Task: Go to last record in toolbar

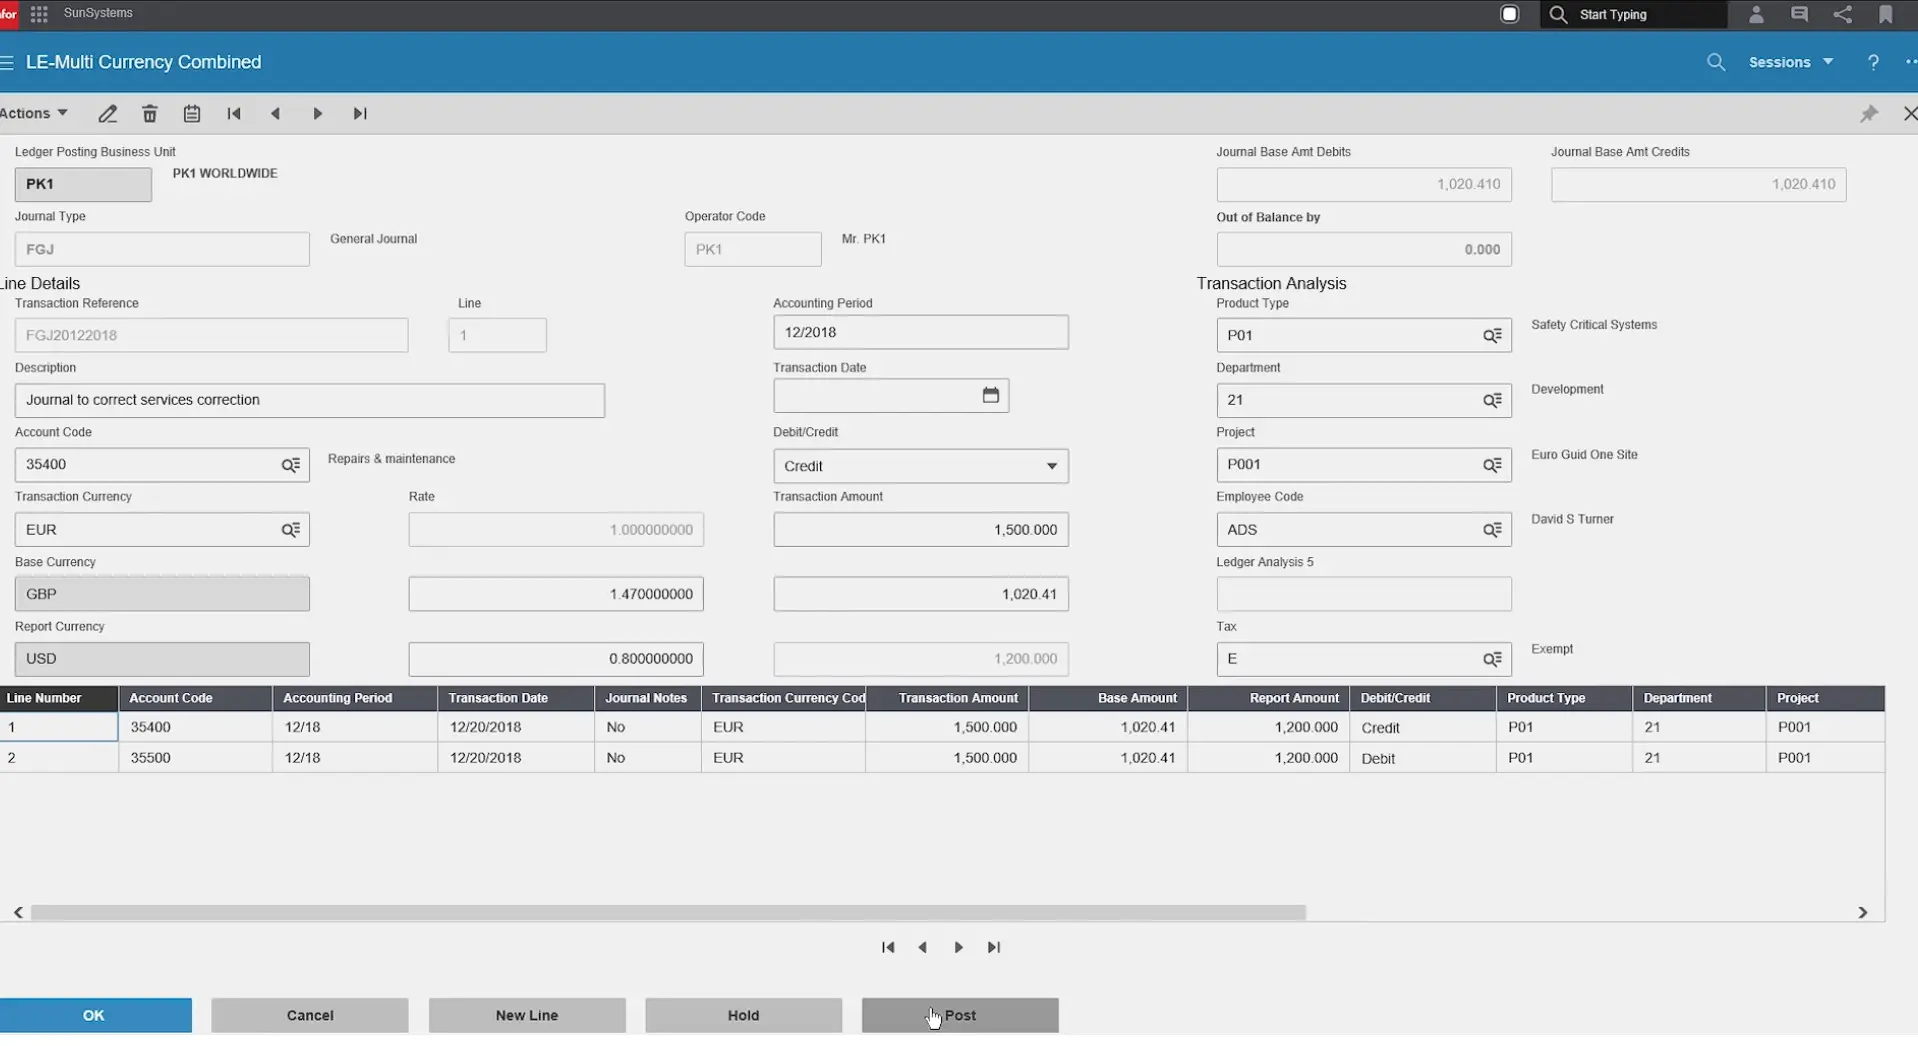Action: click(x=360, y=114)
